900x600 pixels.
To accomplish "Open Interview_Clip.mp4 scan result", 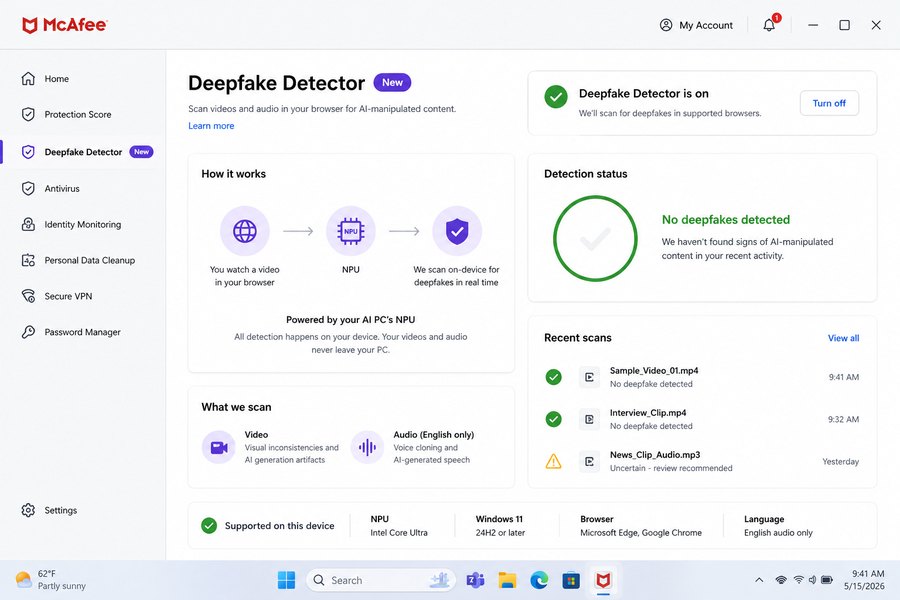I will coord(702,419).
